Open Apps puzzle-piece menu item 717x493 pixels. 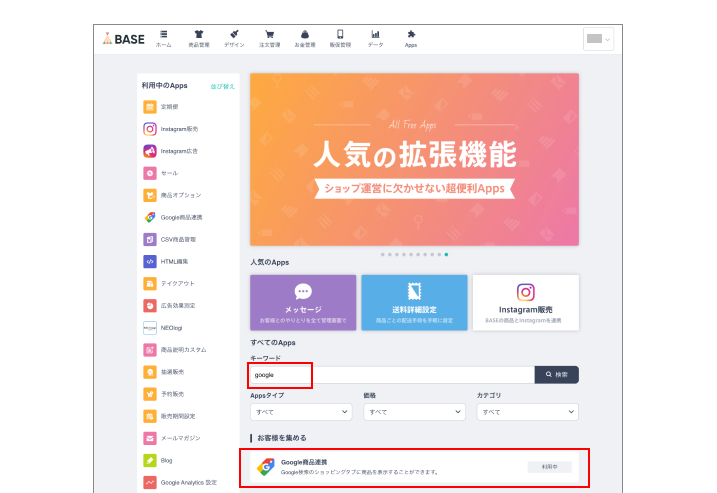tap(411, 39)
